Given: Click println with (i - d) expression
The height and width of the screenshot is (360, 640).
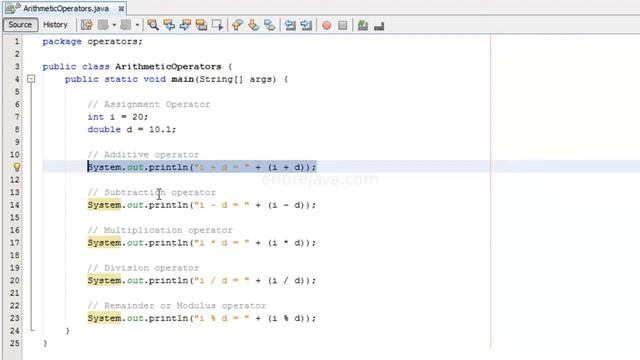Looking at the screenshot, I should [x=202, y=205].
